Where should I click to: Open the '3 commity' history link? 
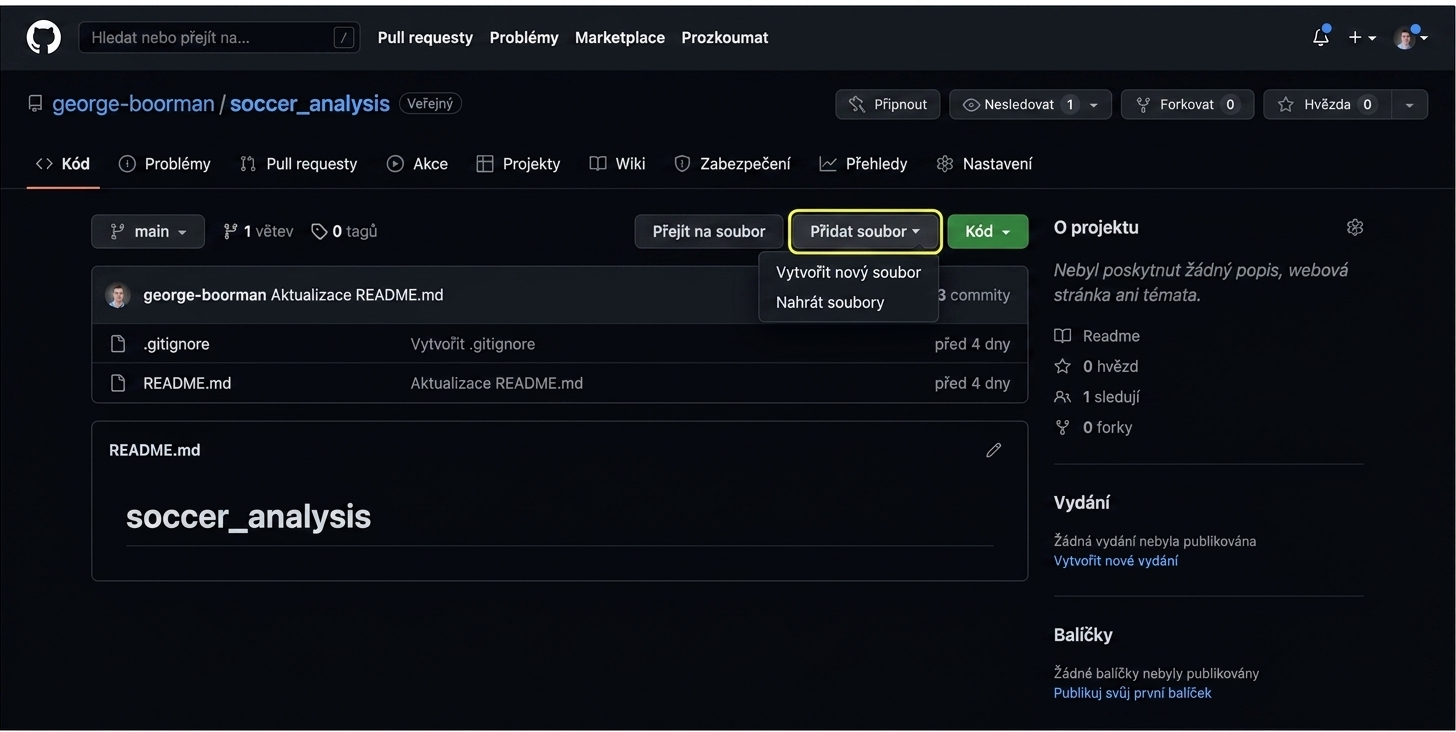[973, 295]
